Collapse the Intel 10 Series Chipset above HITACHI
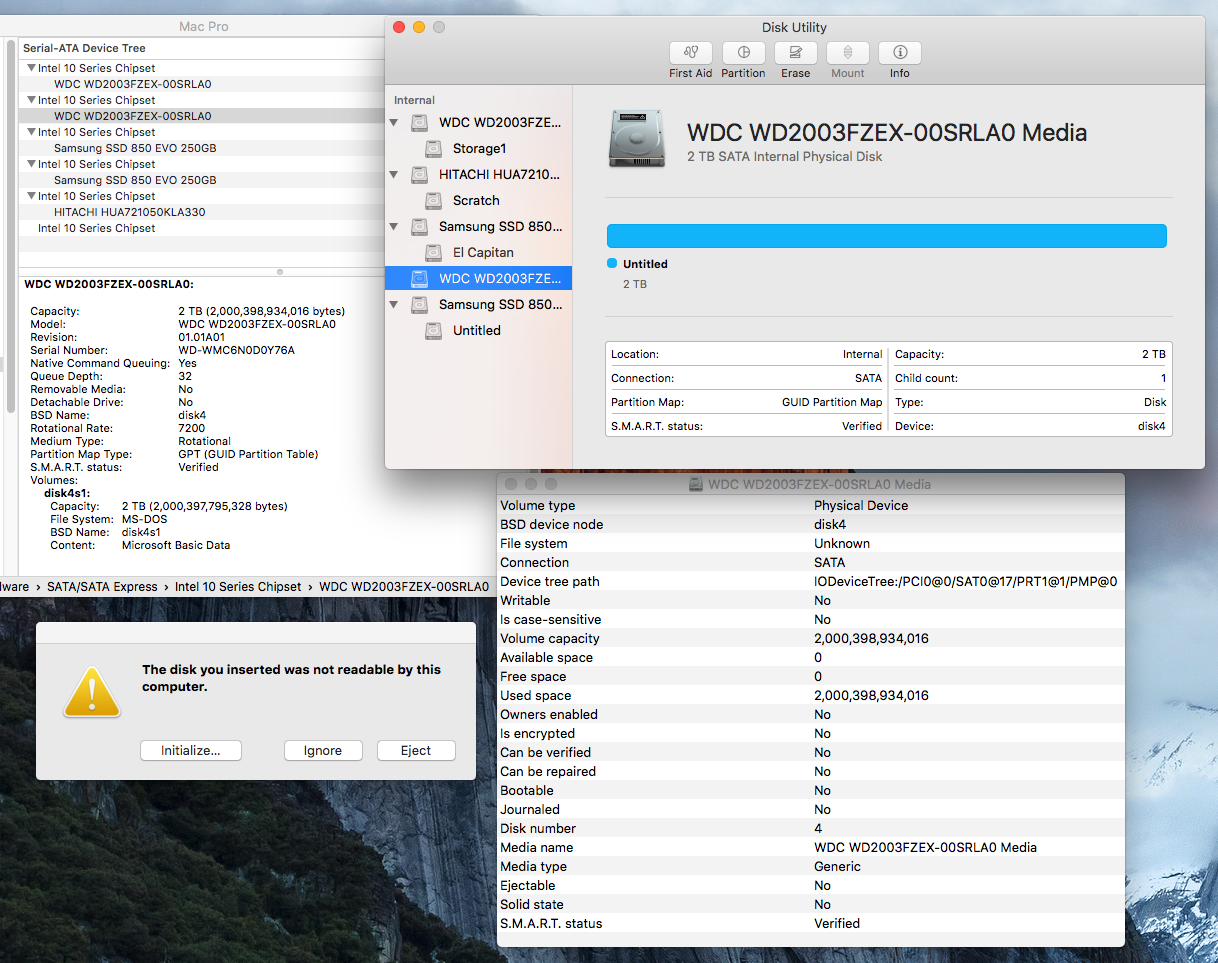 click(31, 196)
